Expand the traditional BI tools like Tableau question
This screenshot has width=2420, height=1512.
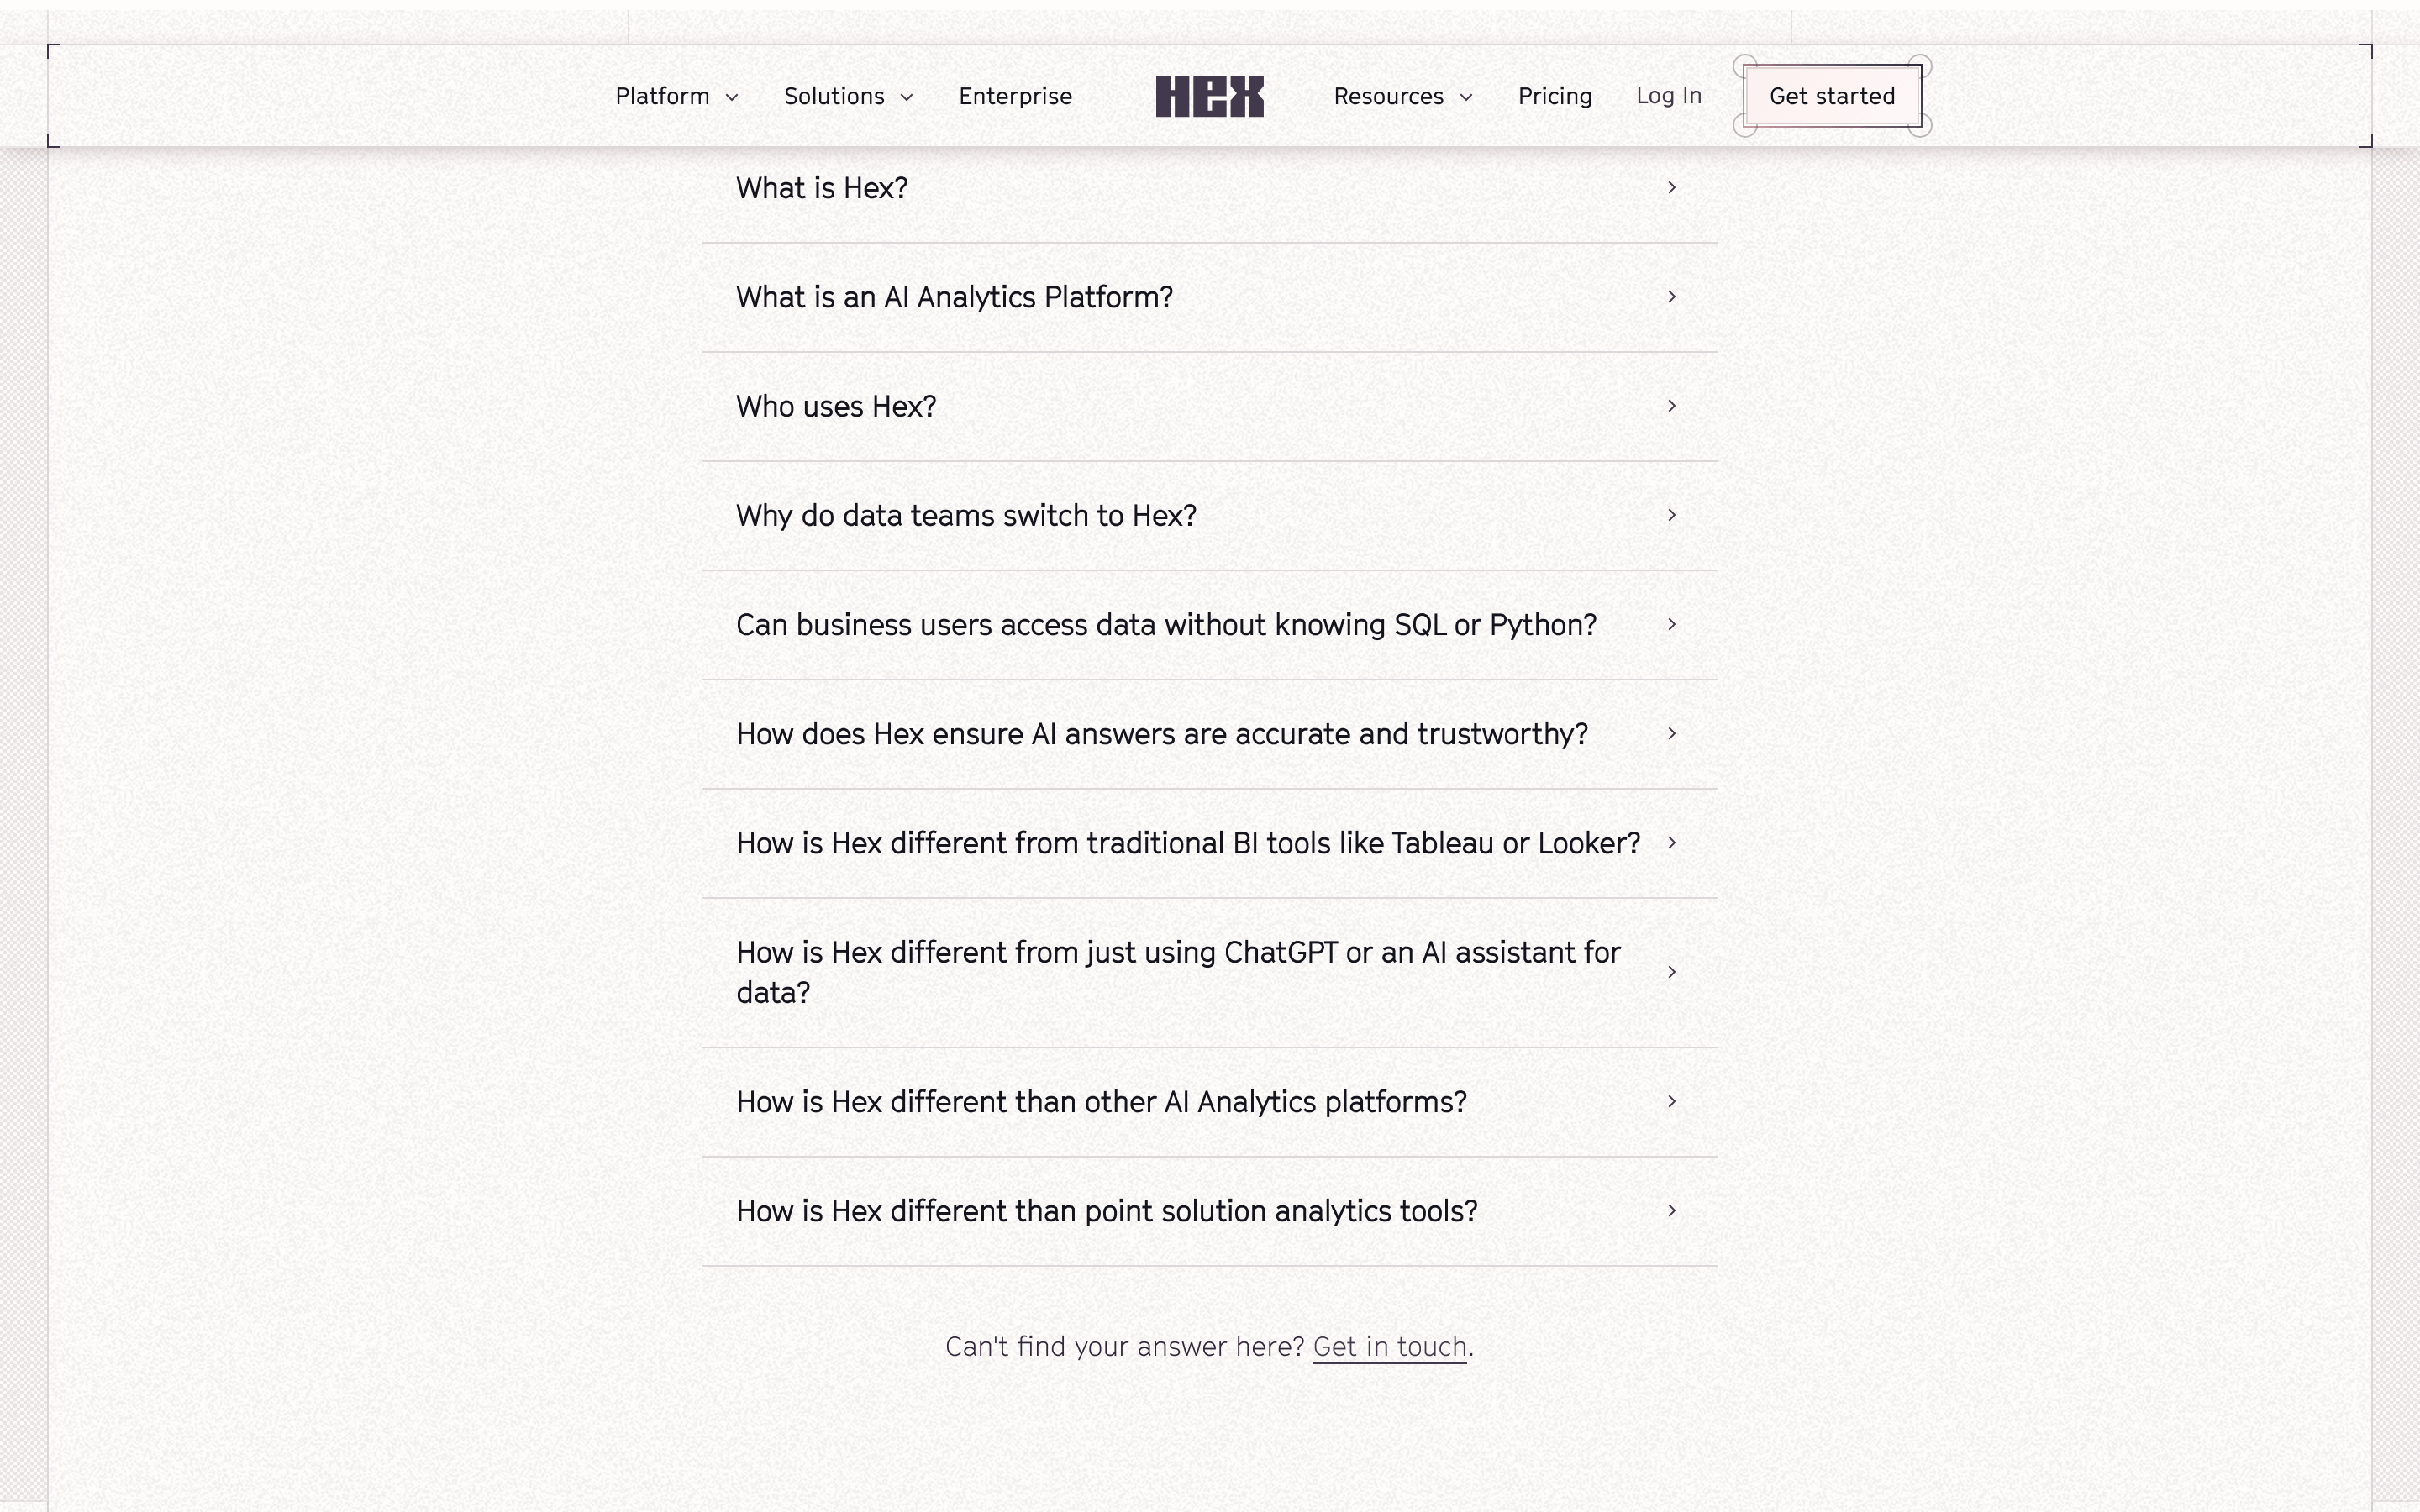1209,843
